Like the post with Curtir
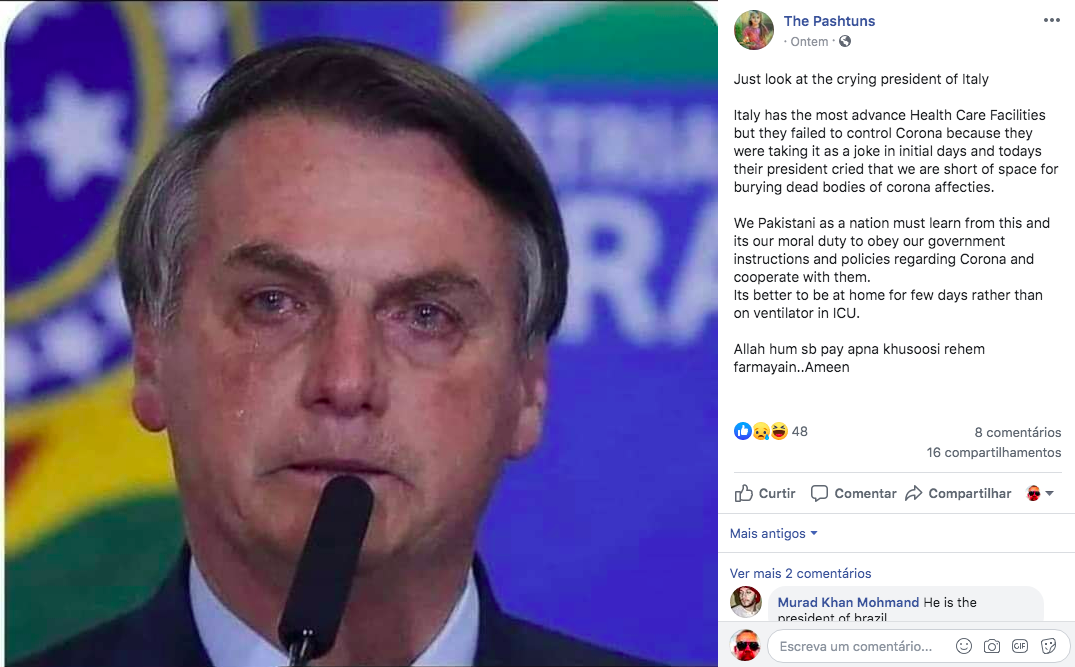Image resolution: width=1075 pixels, height=667 pixels. (x=765, y=493)
